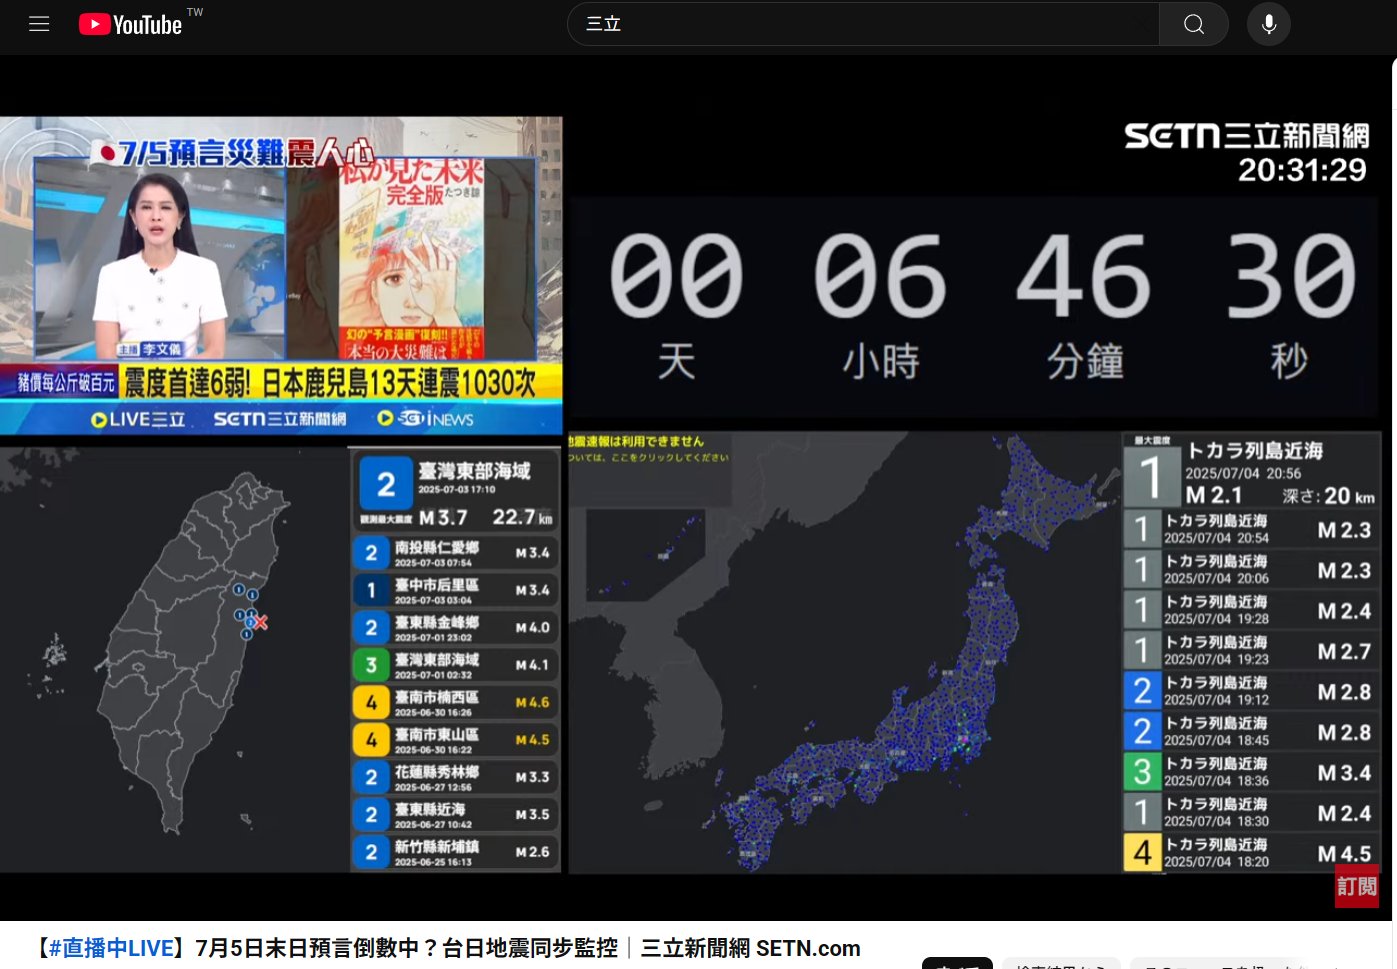Open the #直播中LIVE hashtag link

[x=111, y=948]
